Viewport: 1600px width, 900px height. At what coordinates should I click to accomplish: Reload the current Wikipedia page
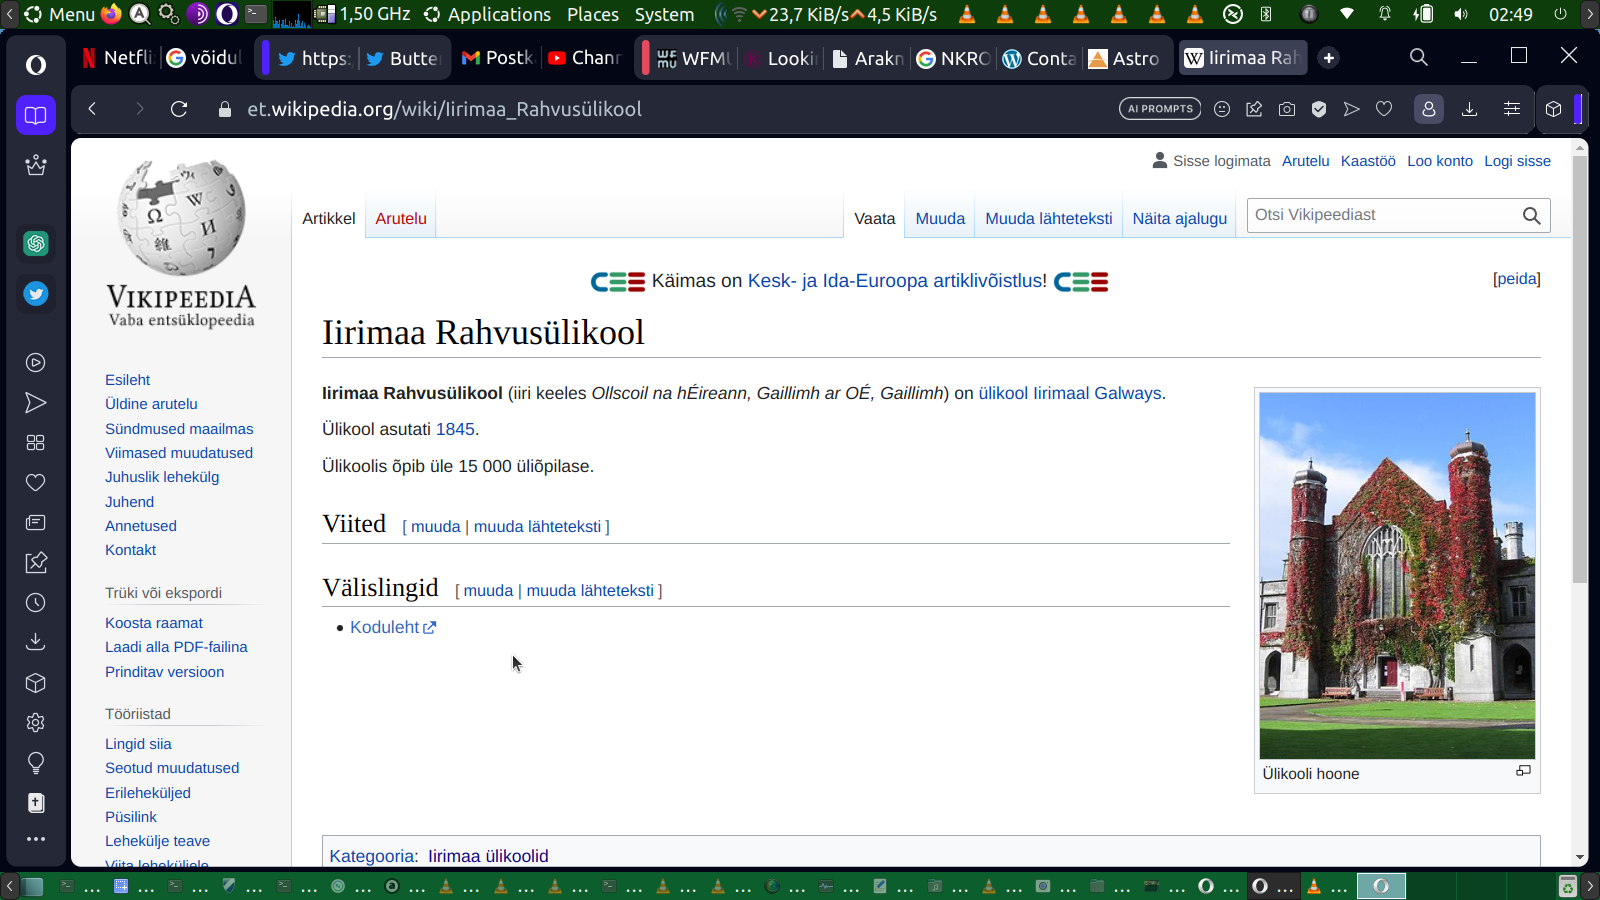click(x=179, y=109)
